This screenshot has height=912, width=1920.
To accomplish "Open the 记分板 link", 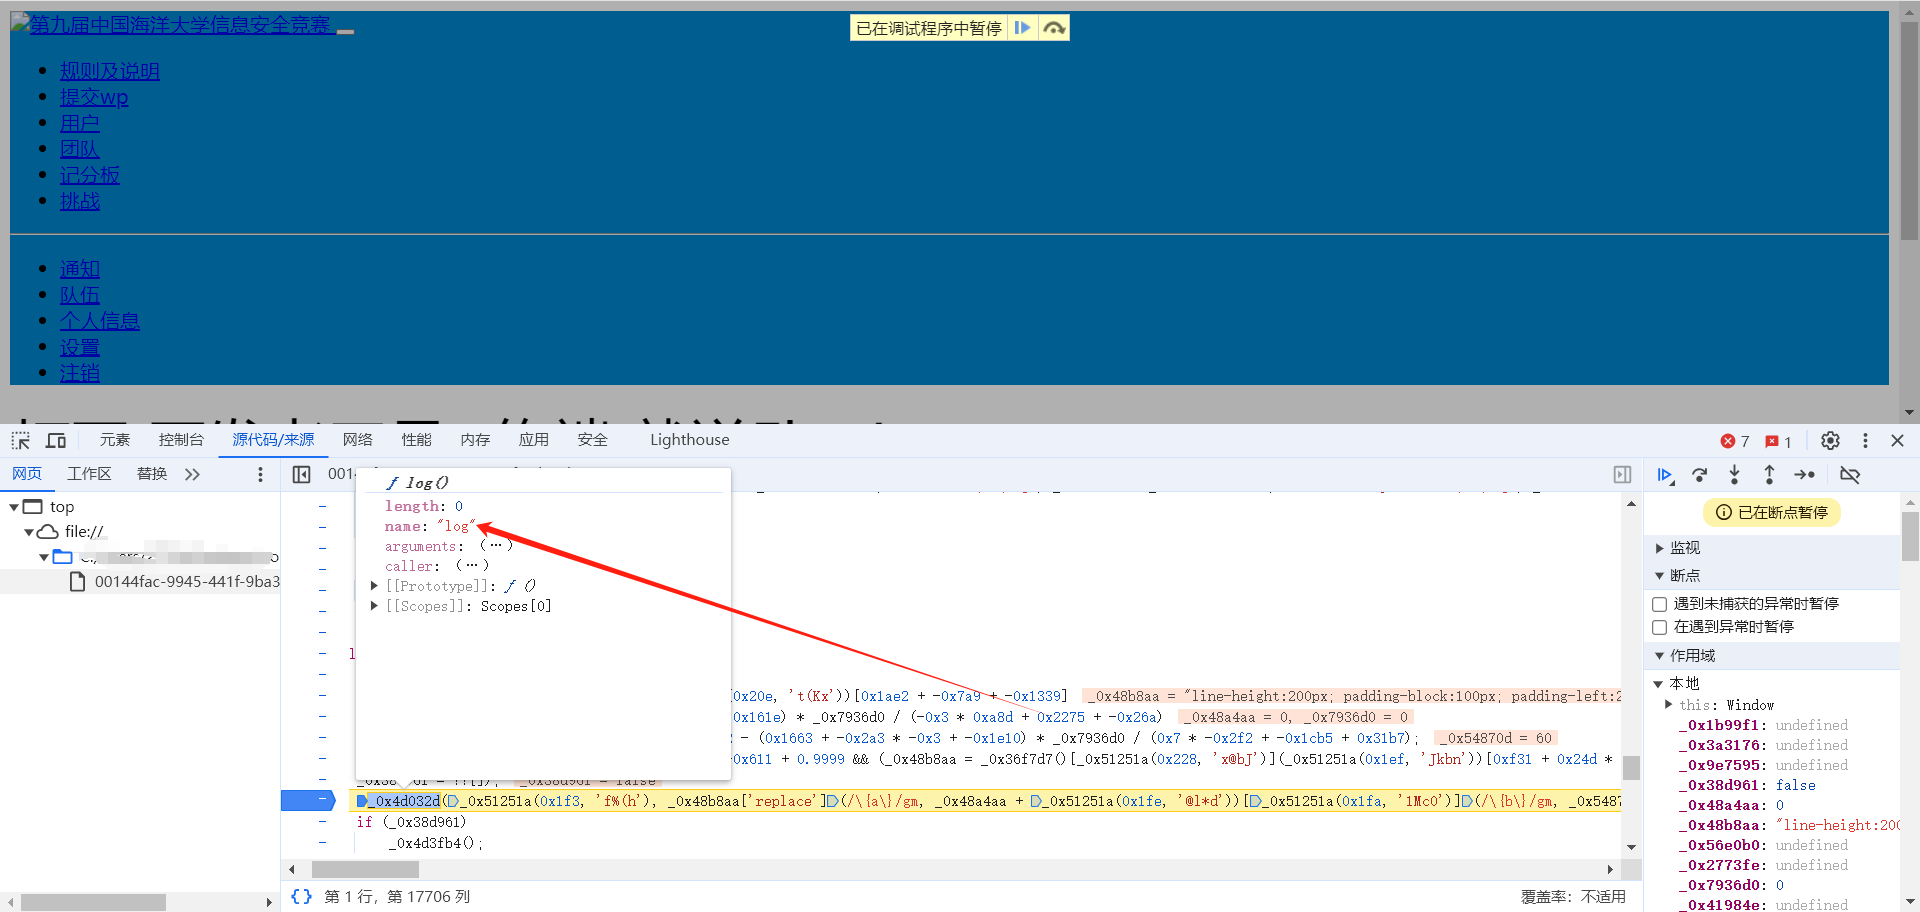I will 90,175.
